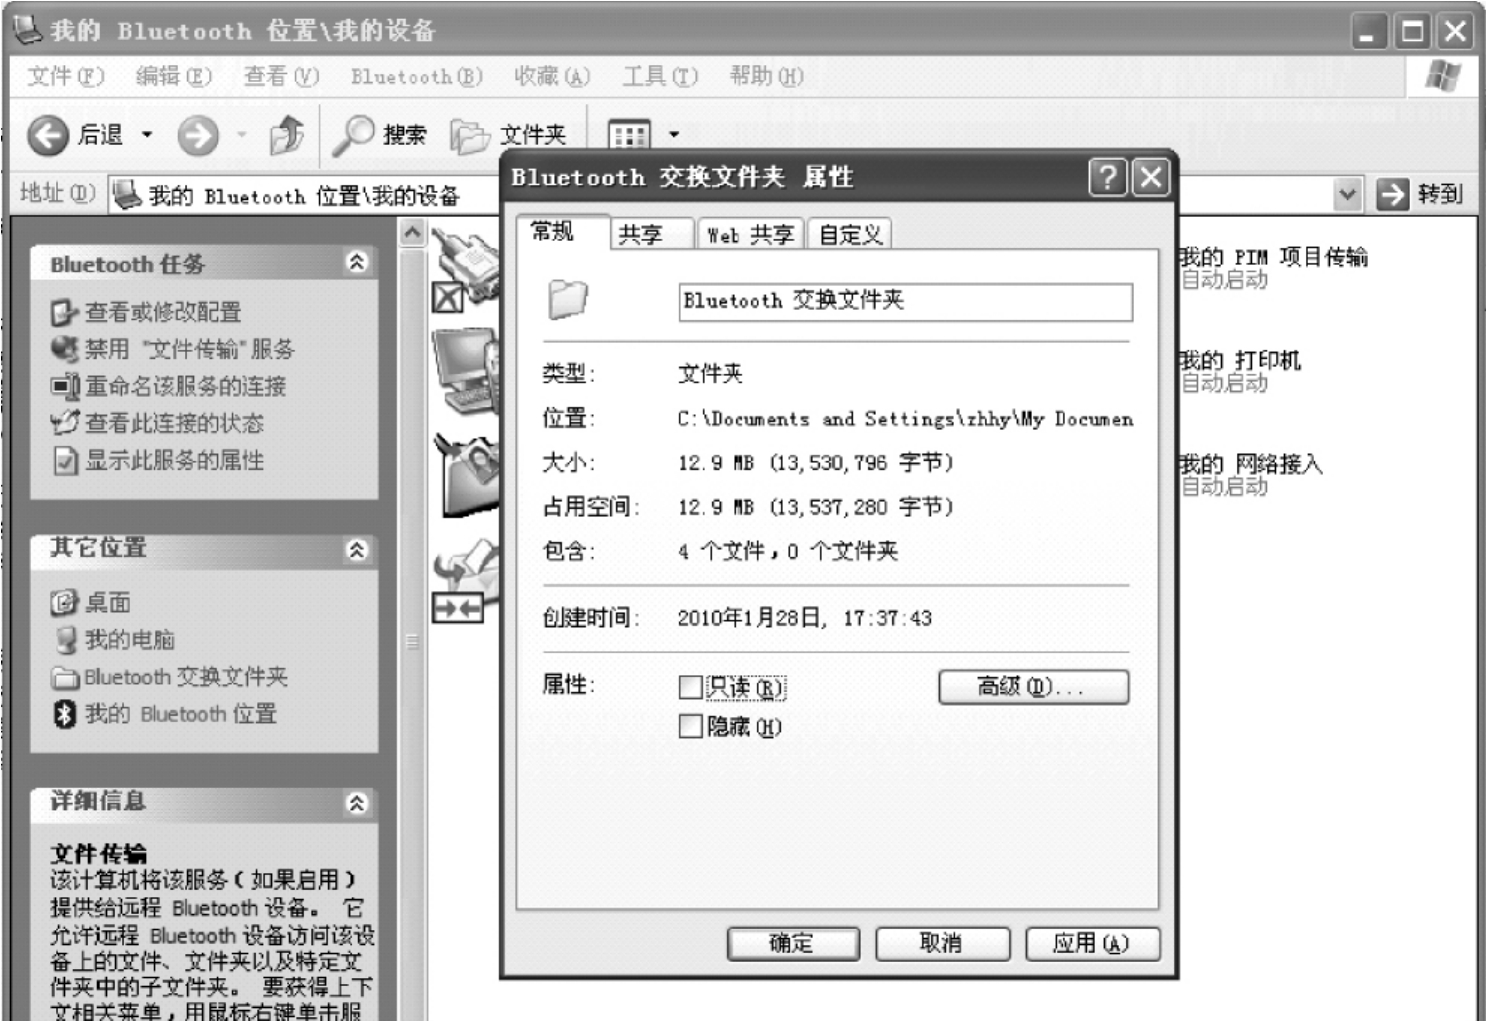The height and width of the screenshot is (1021, 1486).
Task: Toggle the Folders (文件夹) toolbar button
Action: point(508,135)
